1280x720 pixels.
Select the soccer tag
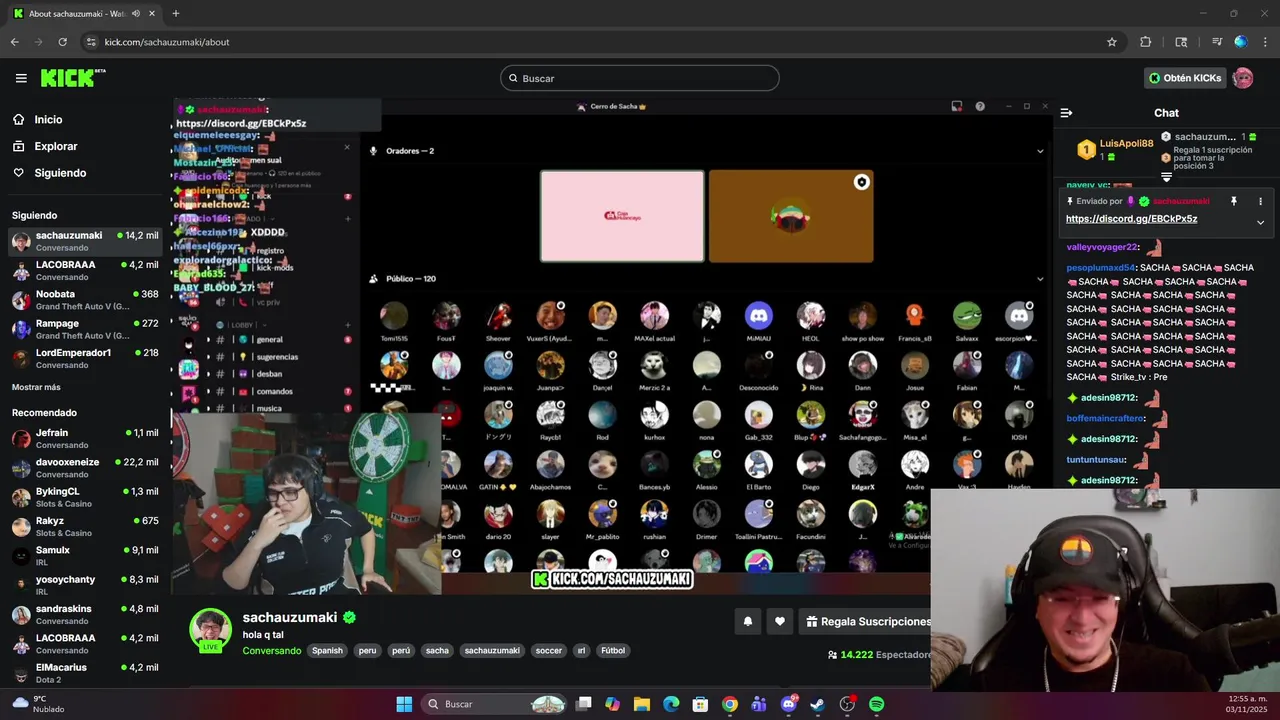(x=549, y=651)
